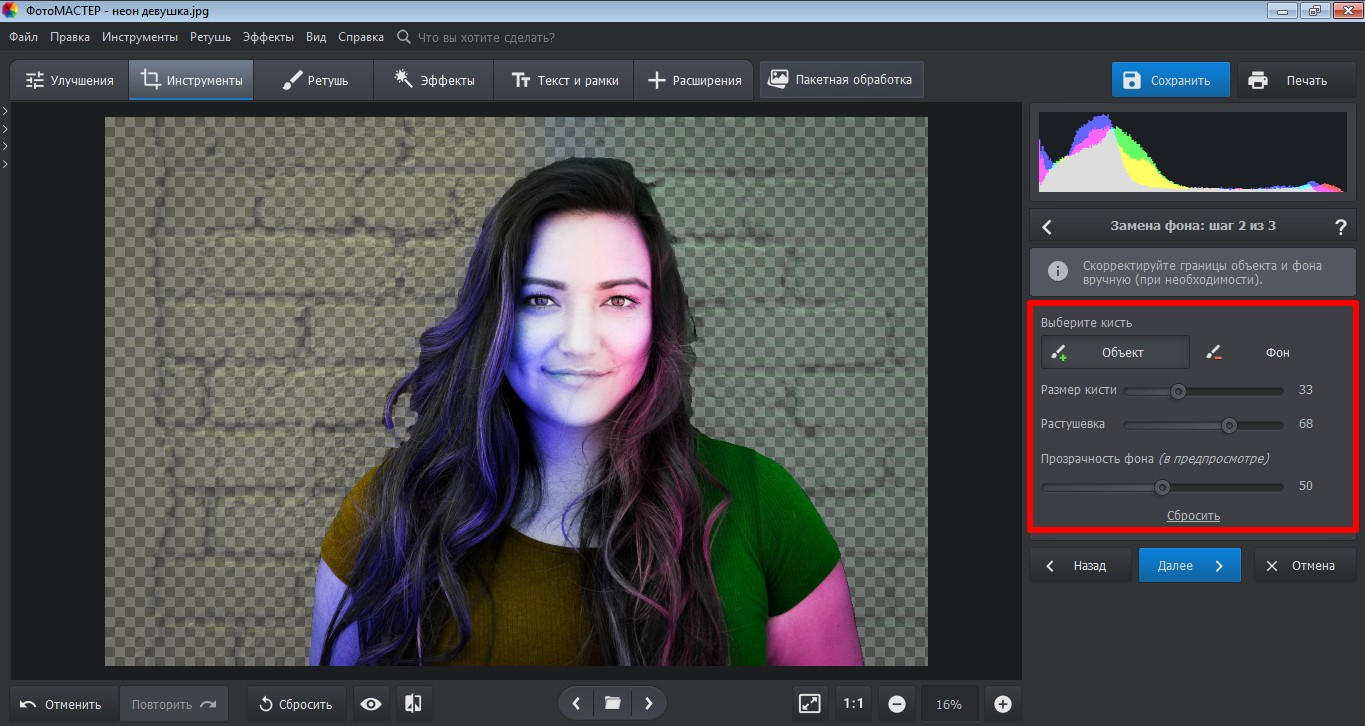The width and height of the screenshot is (1365, 726).
Task: Select the Объект brush
Action: click(x=1115, y=352)
